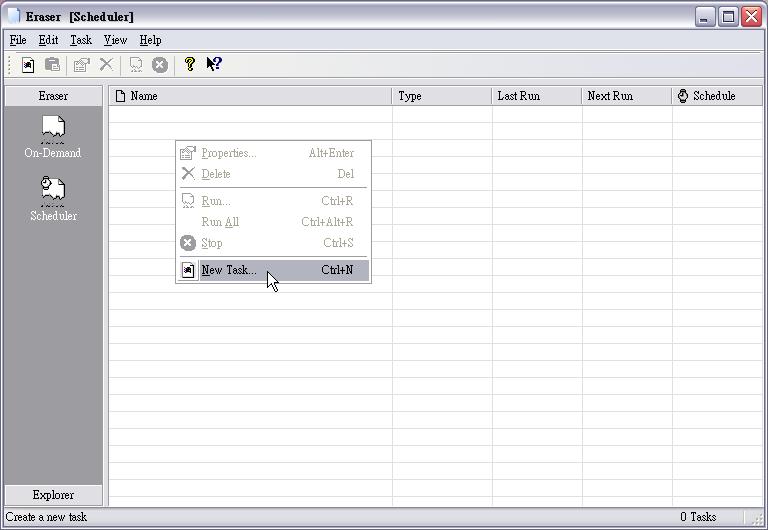The height and width of the screenshot is (530, 768).
Task: Close the Eraser window
Action: pyautogui.click(x=751, y=17)
